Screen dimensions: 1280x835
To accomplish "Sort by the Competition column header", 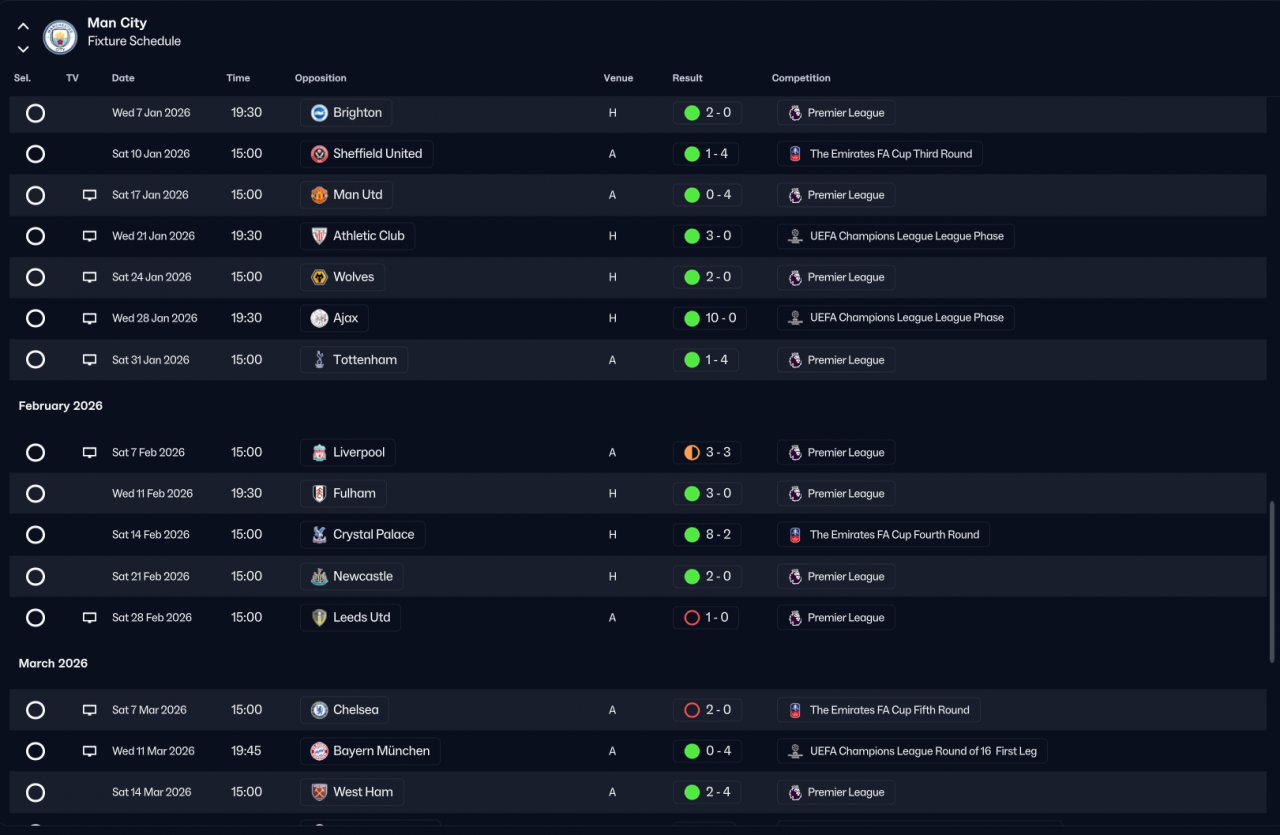I will [x=801, y=78].
